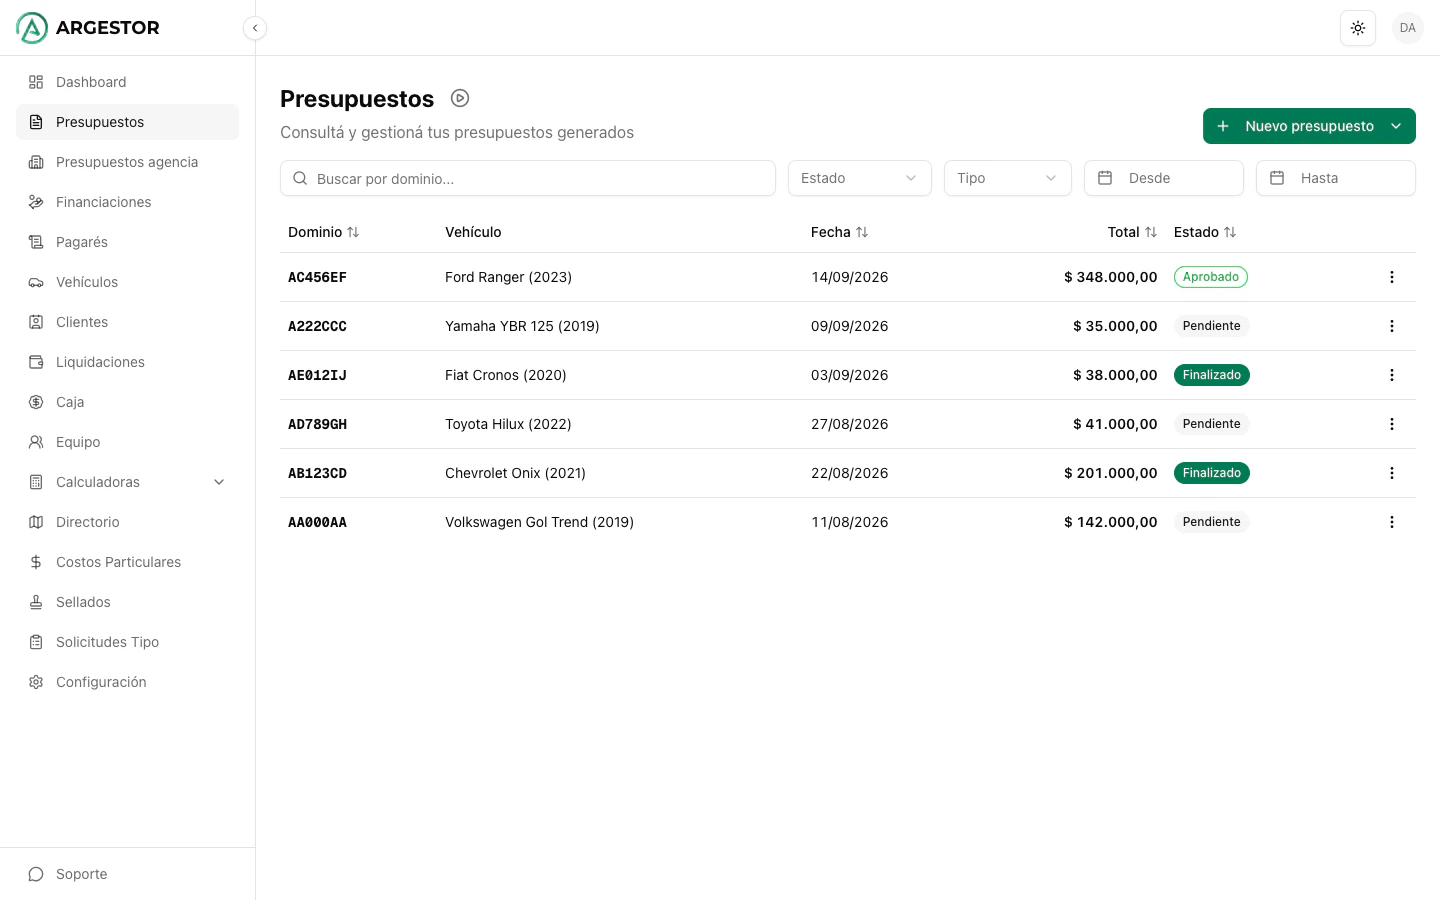Viewport: 1440px width, 900px height.
Task: Open Vehículos in the sidebar
Action: coord(127,282)
